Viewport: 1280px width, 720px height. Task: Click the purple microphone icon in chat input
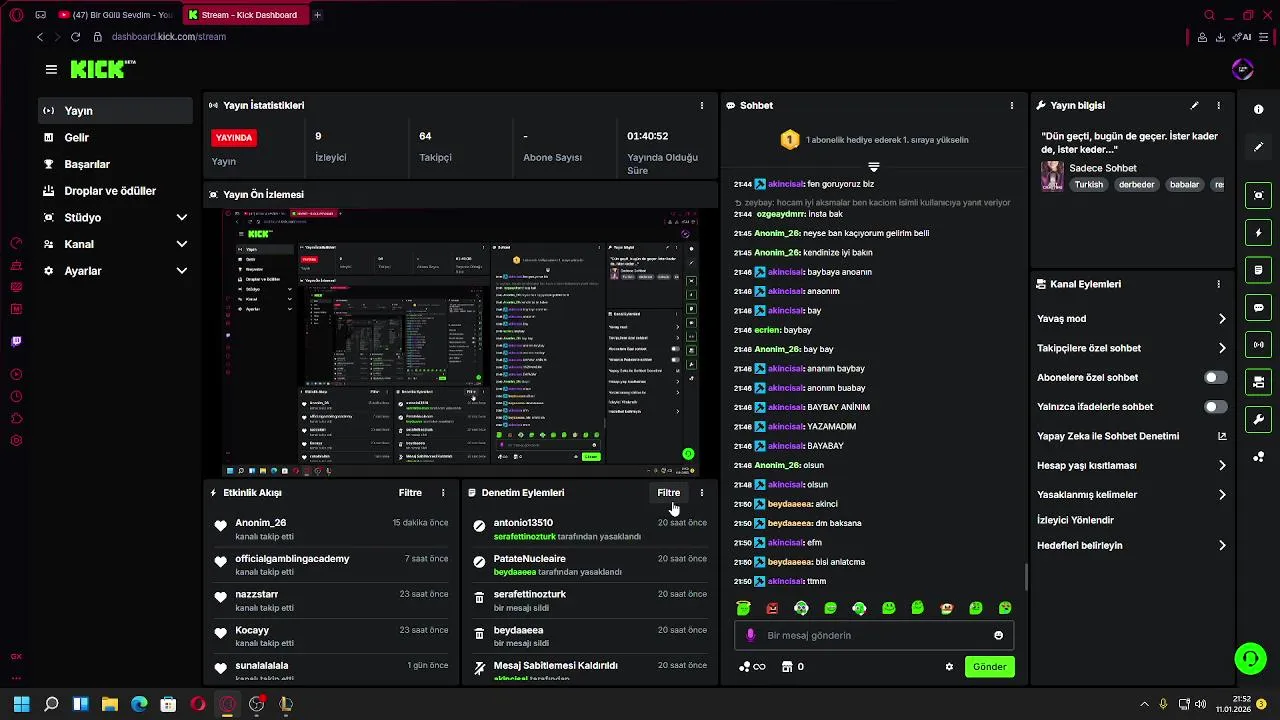pos(751,636)
